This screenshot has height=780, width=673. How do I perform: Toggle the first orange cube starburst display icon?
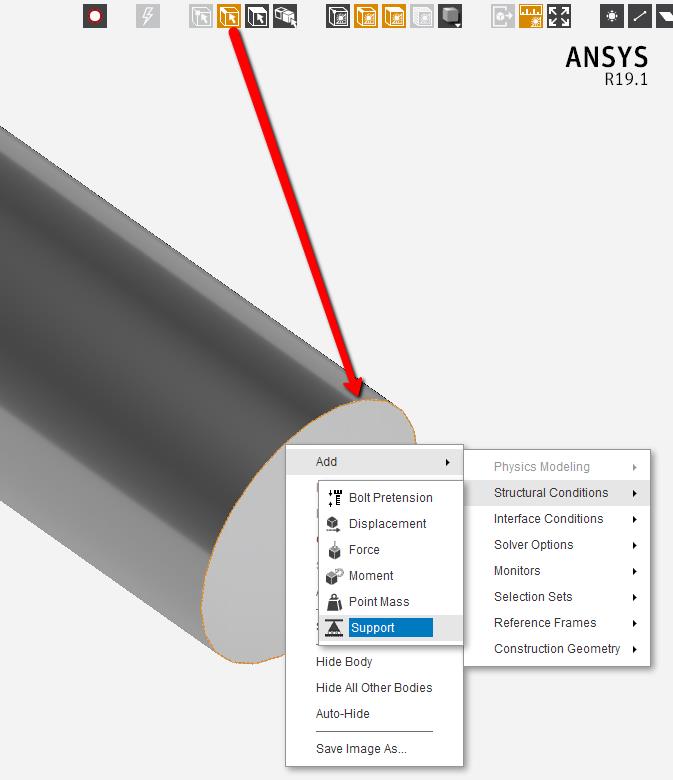point(366,16)
